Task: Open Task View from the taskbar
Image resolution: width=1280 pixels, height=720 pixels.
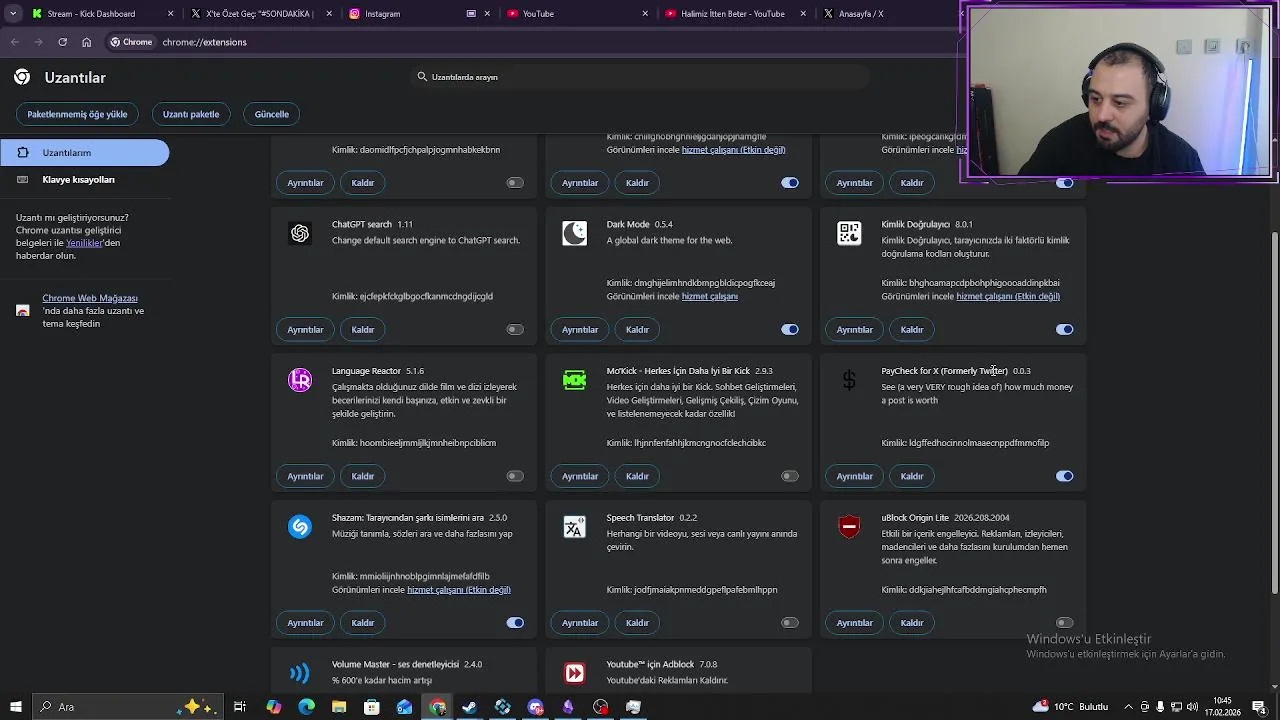Action: [240, 707]
